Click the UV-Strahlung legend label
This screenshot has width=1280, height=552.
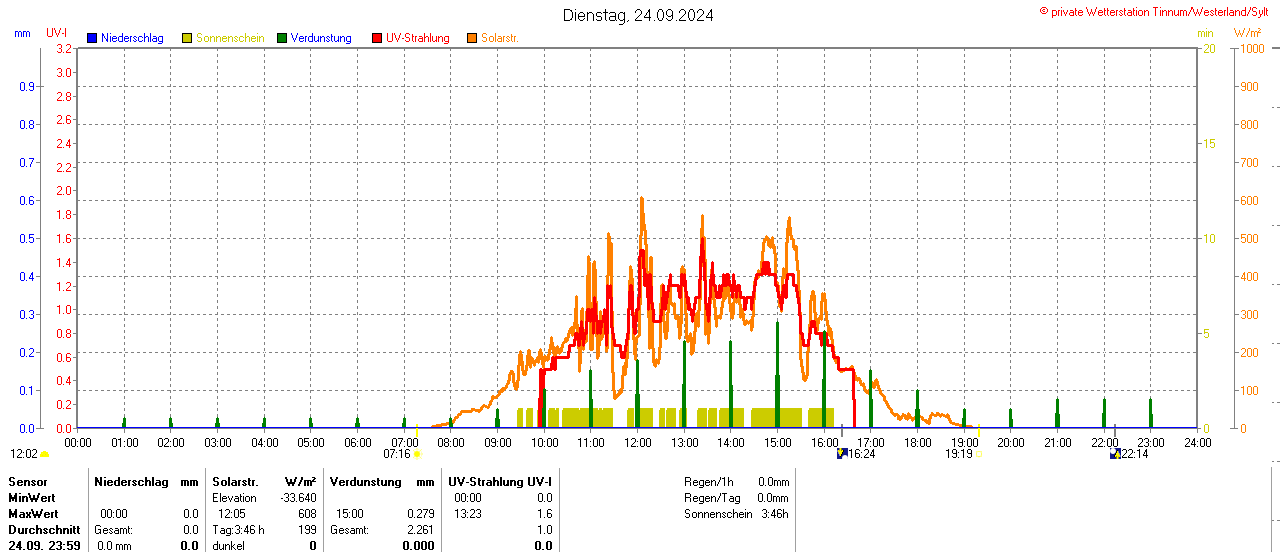pos(418,38)
